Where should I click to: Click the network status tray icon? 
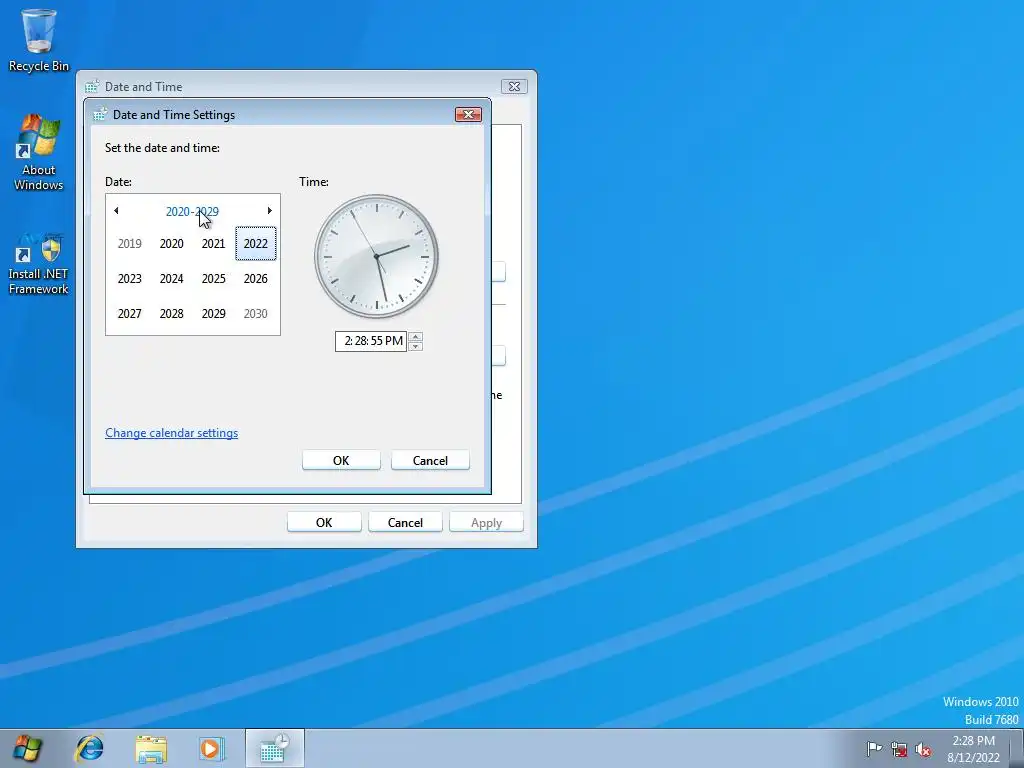pyautogui.click(x=899, y=749)
